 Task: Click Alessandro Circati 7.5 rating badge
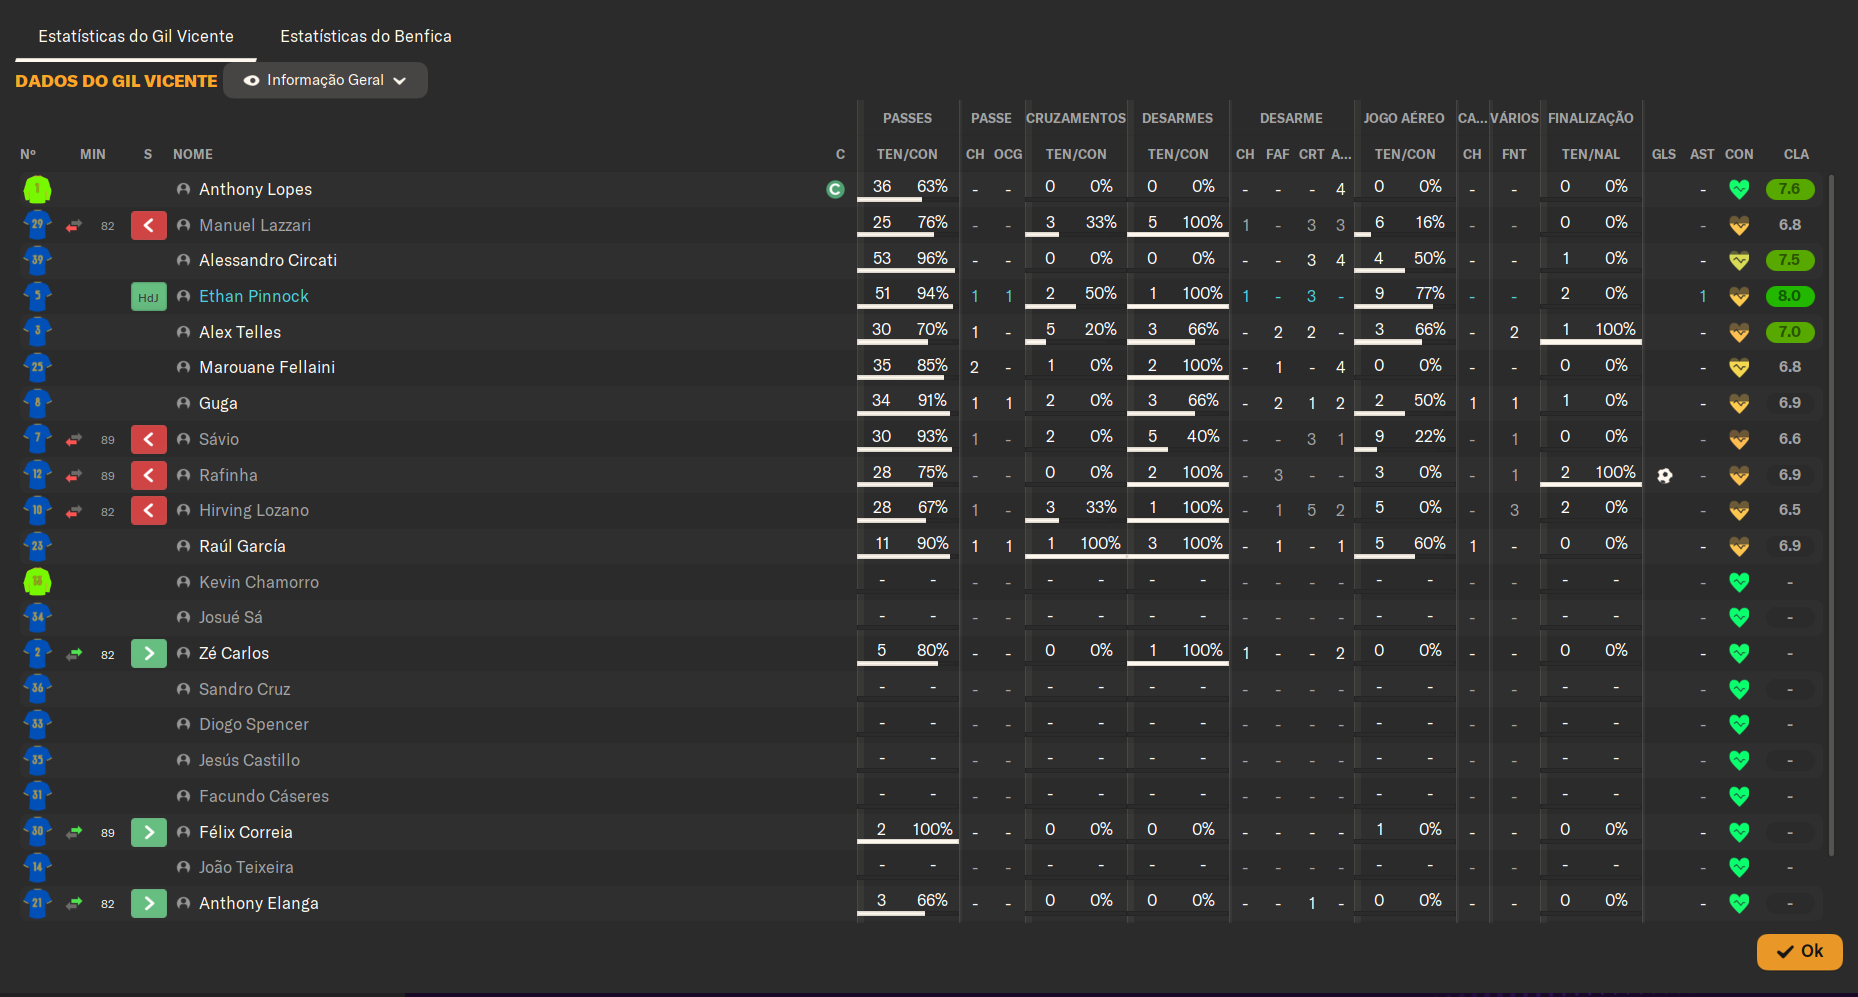(1790, 260)
